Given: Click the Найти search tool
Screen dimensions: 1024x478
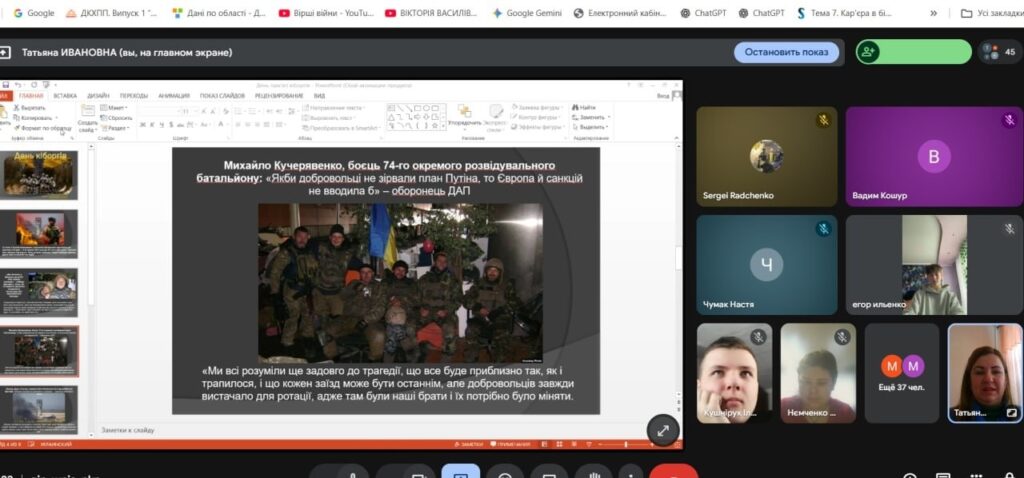Looking at the screenshot, I should tap(585, 107).
